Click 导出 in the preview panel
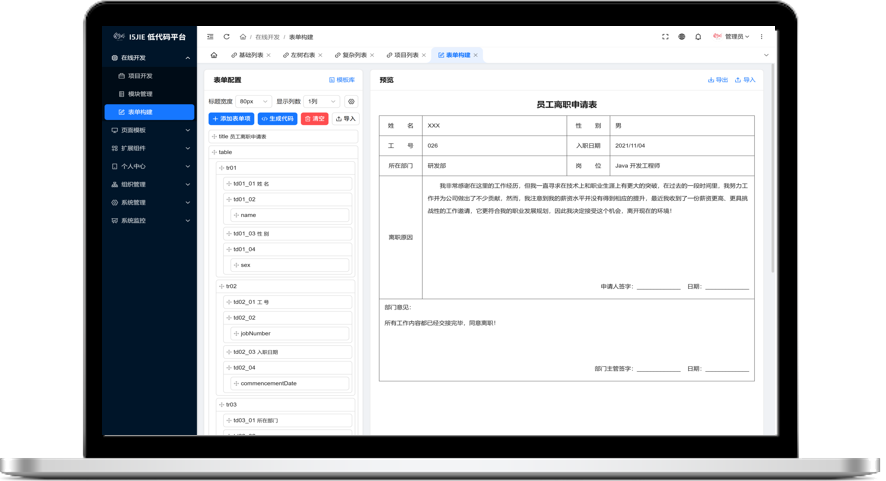Image resolution: width=886 pixels, height=481 pixels. click(x=718, y=80)
